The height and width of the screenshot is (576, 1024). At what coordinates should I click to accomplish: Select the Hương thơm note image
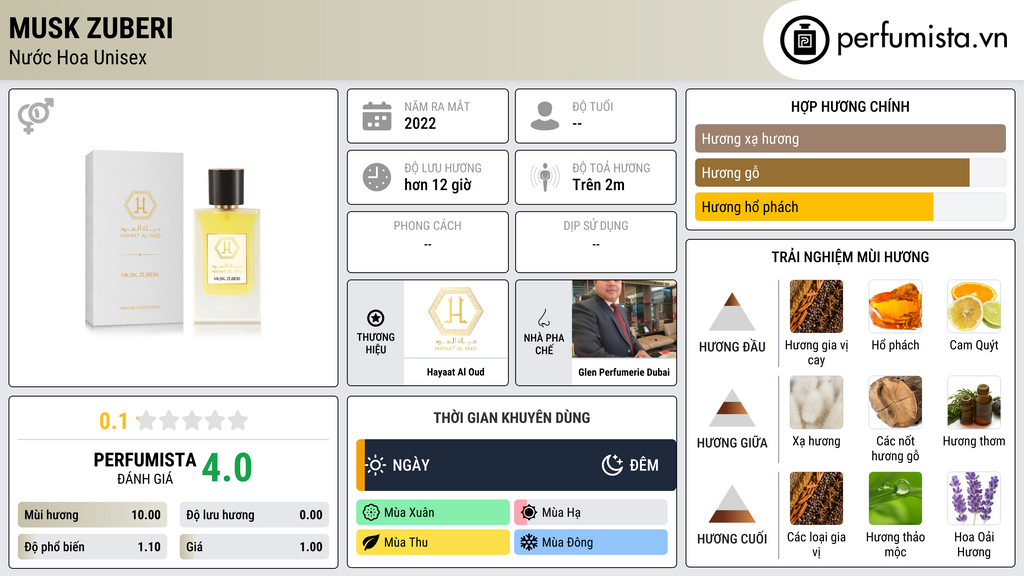974,403
